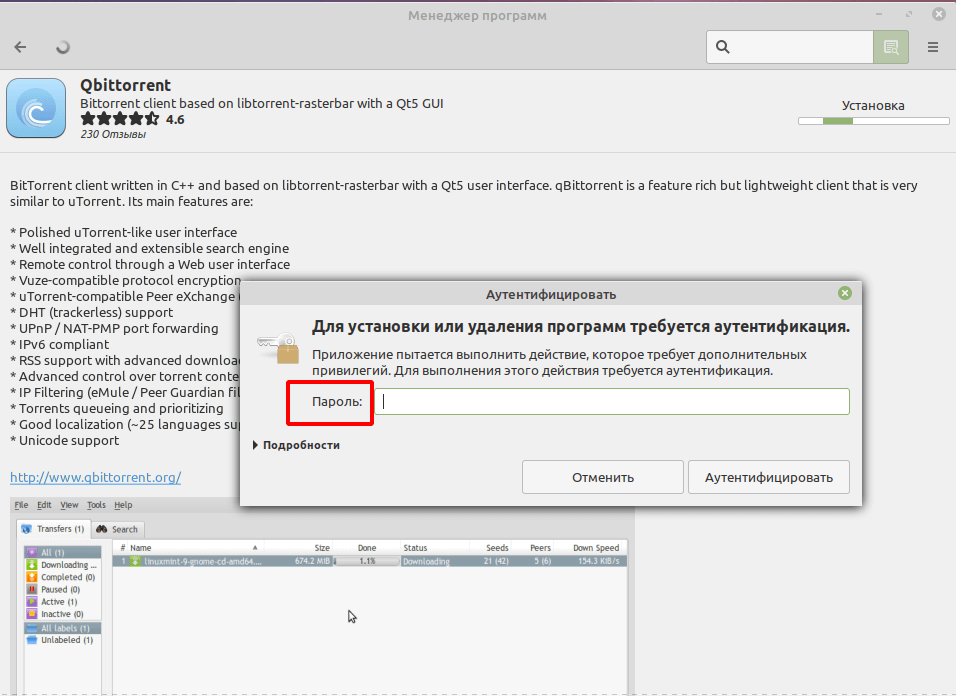Click the Qbittorrent title text
This screenshot has height=696, width=956.
tap(126, 85)
